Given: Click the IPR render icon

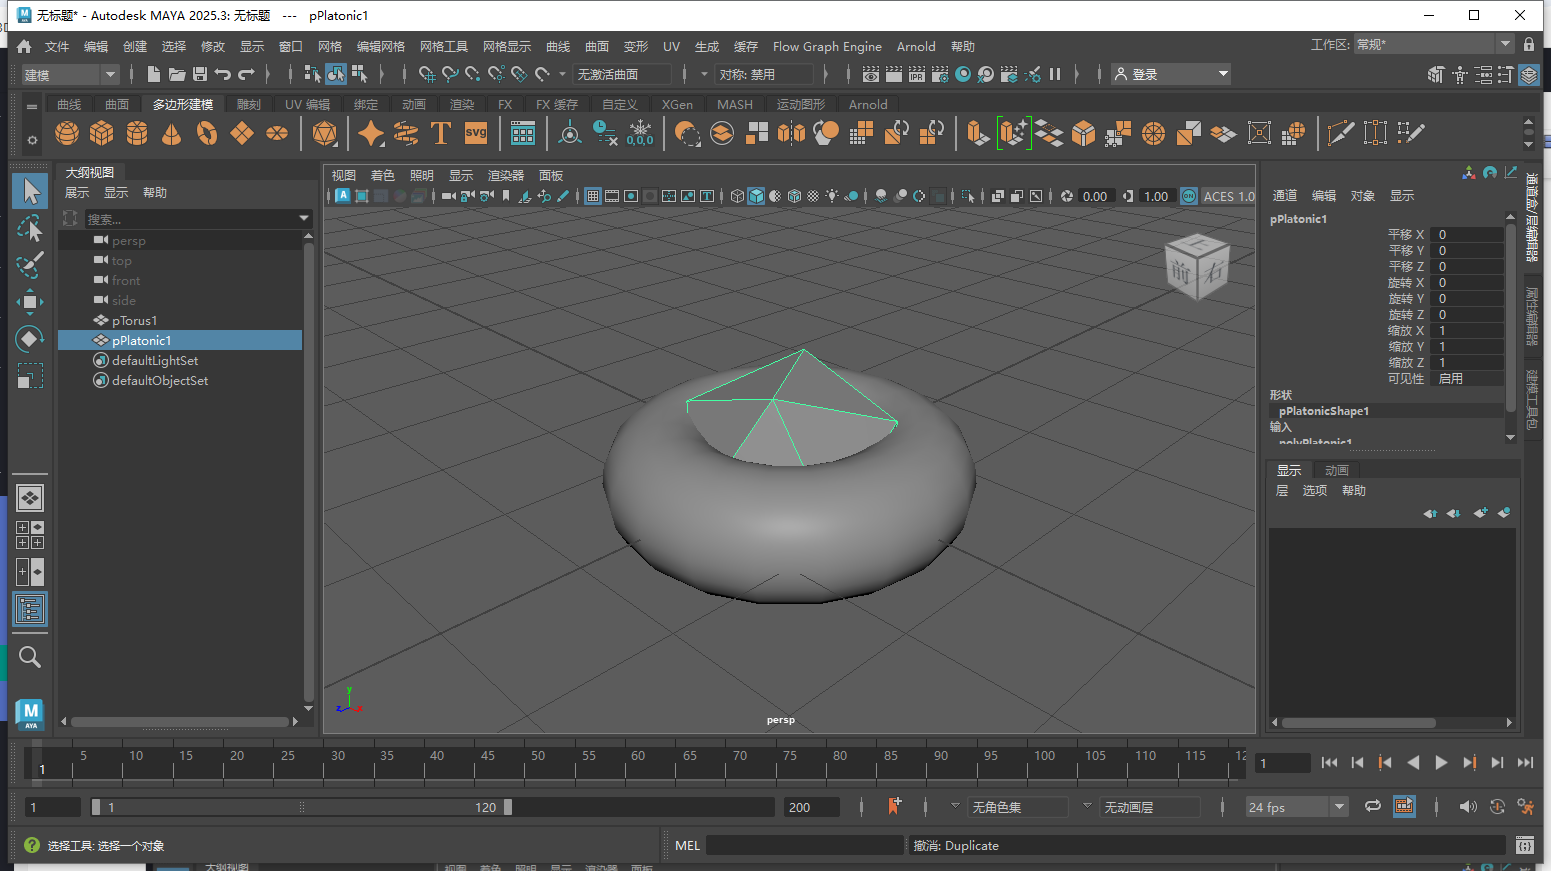Looking at the screenshot, I should (x=916, y=74).
